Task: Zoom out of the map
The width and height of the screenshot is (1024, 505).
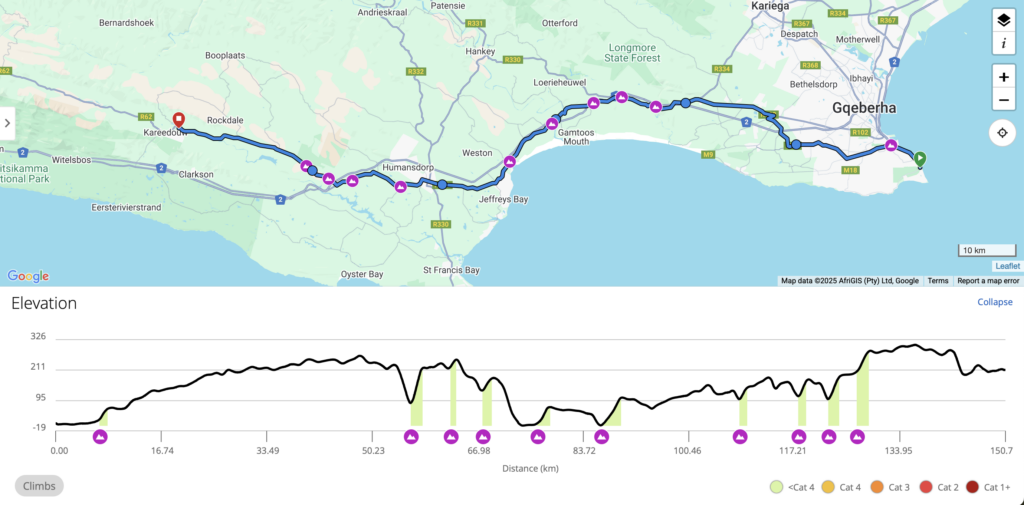Action: point(1003,99)
